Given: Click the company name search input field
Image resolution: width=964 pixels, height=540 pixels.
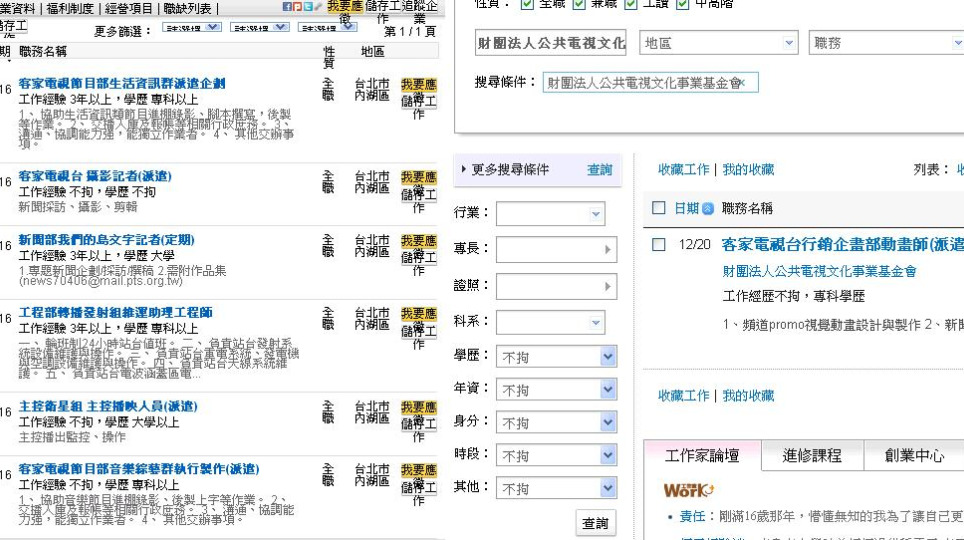Looking at the screenshot, I should click(x=551, y=43).
